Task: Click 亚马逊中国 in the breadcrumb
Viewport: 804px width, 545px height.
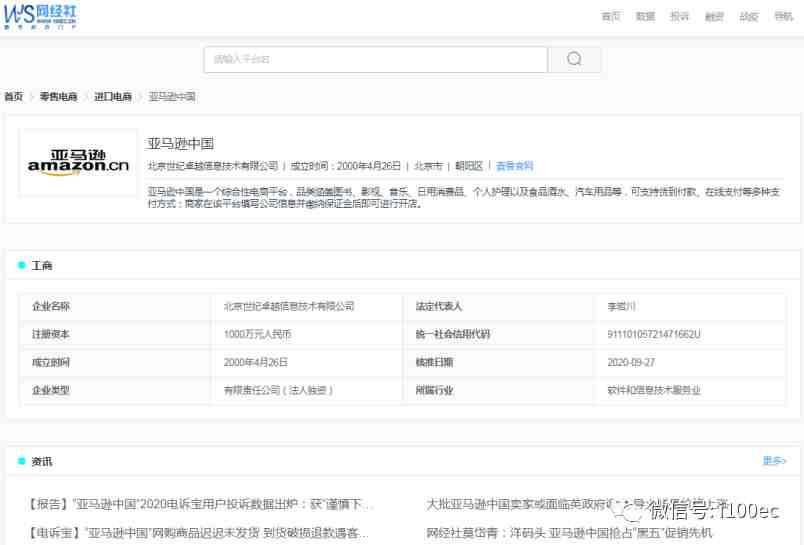Action: coord(172,96)
